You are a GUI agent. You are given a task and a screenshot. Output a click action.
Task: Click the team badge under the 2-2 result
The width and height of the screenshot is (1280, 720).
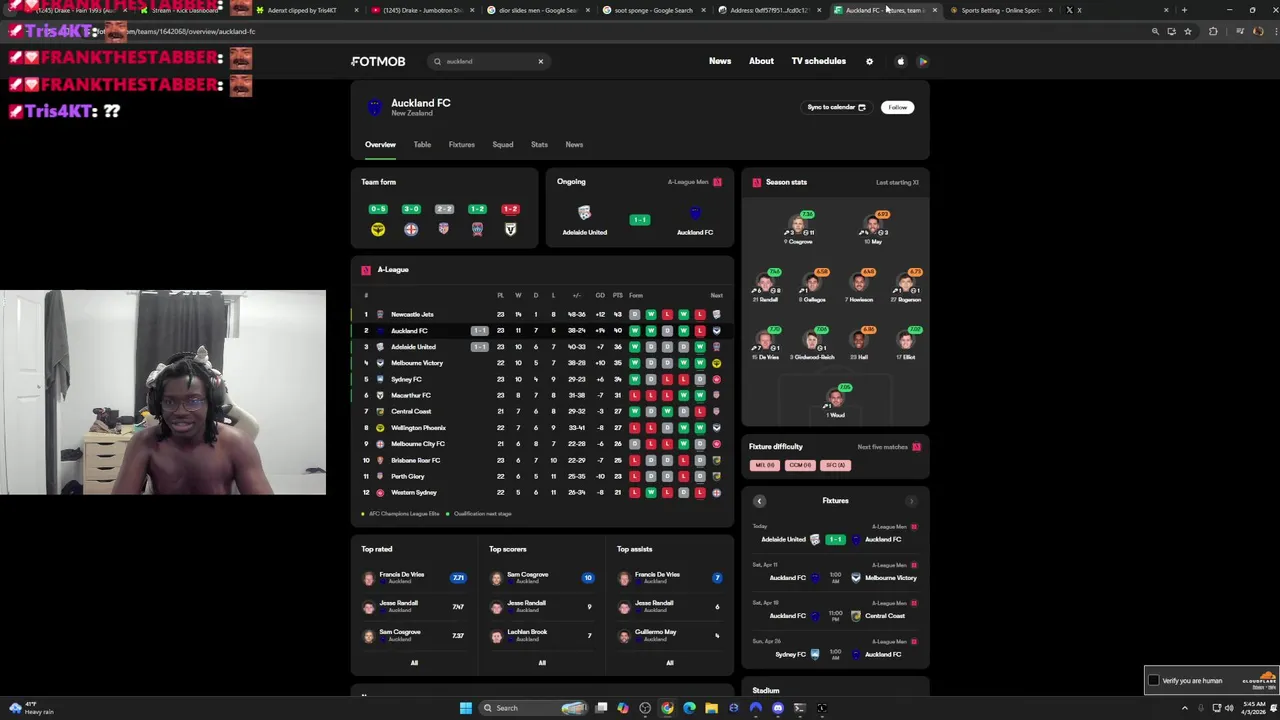pos(444,229)
